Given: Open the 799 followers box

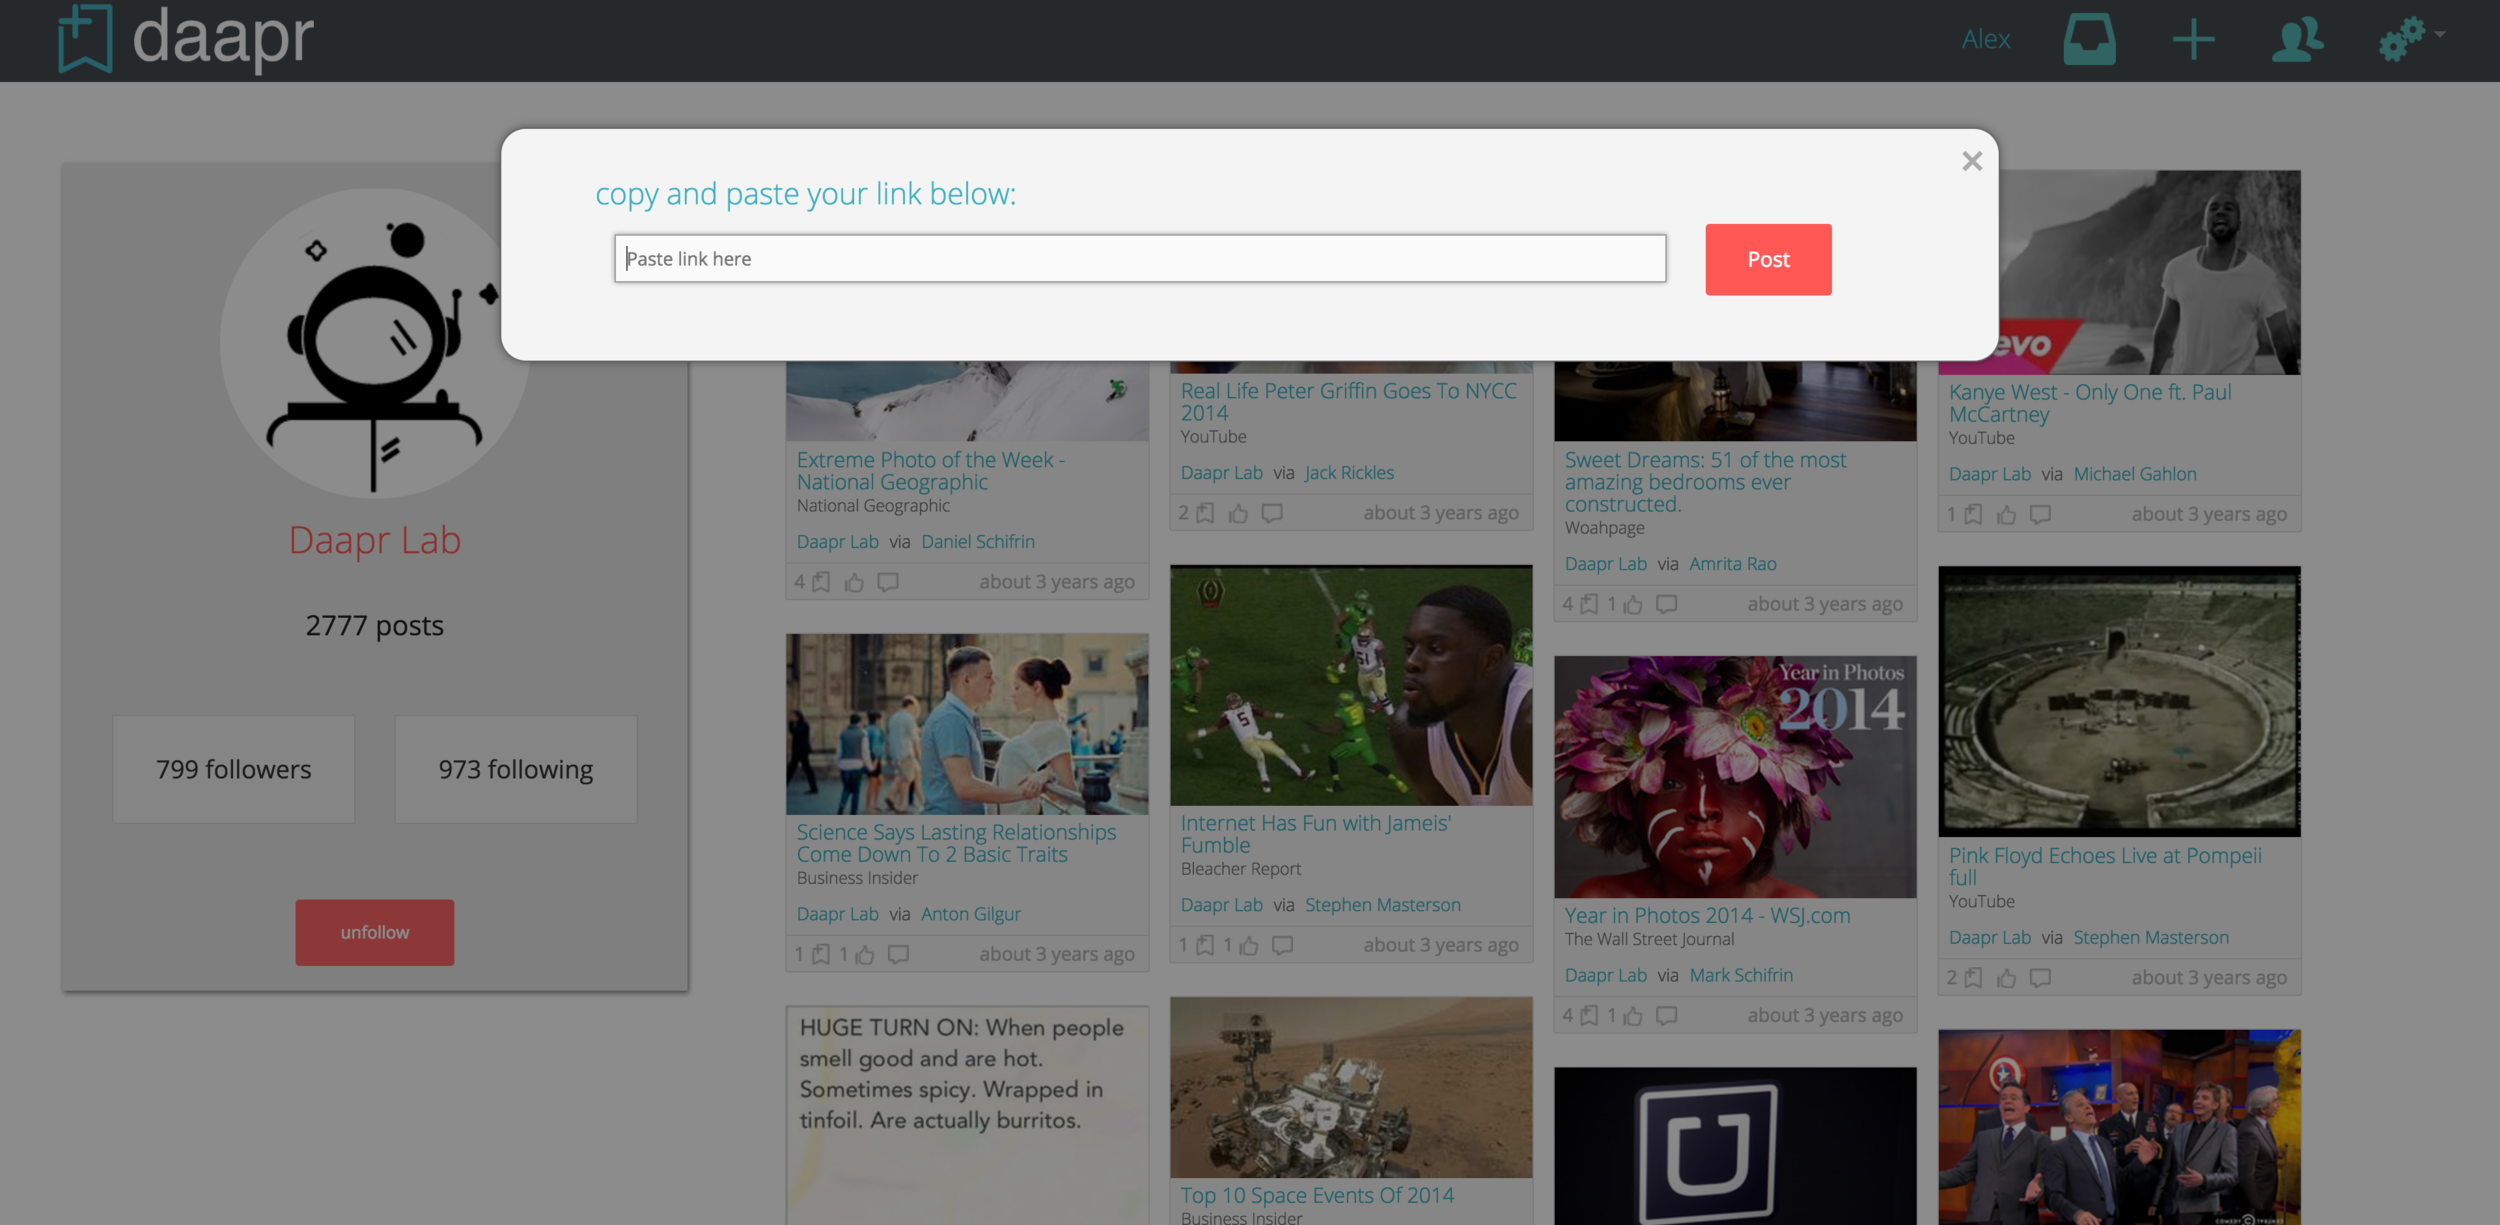Looking at the screenshot, I should [233, 769].
